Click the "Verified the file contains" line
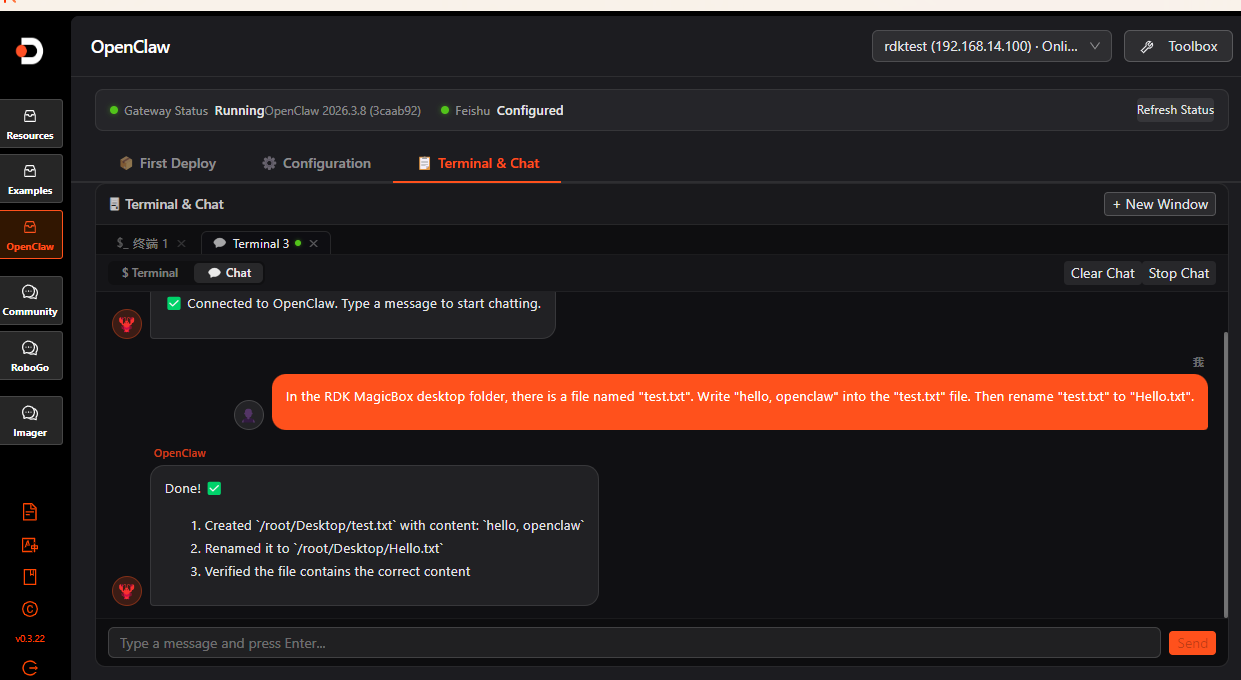 point(337,572)
